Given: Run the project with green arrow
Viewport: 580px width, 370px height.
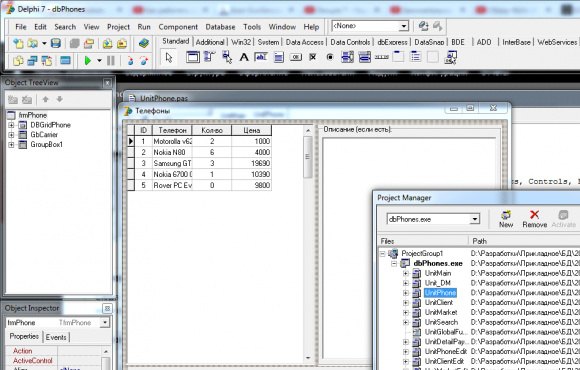Looking at the screenshot, I should 88,60.
